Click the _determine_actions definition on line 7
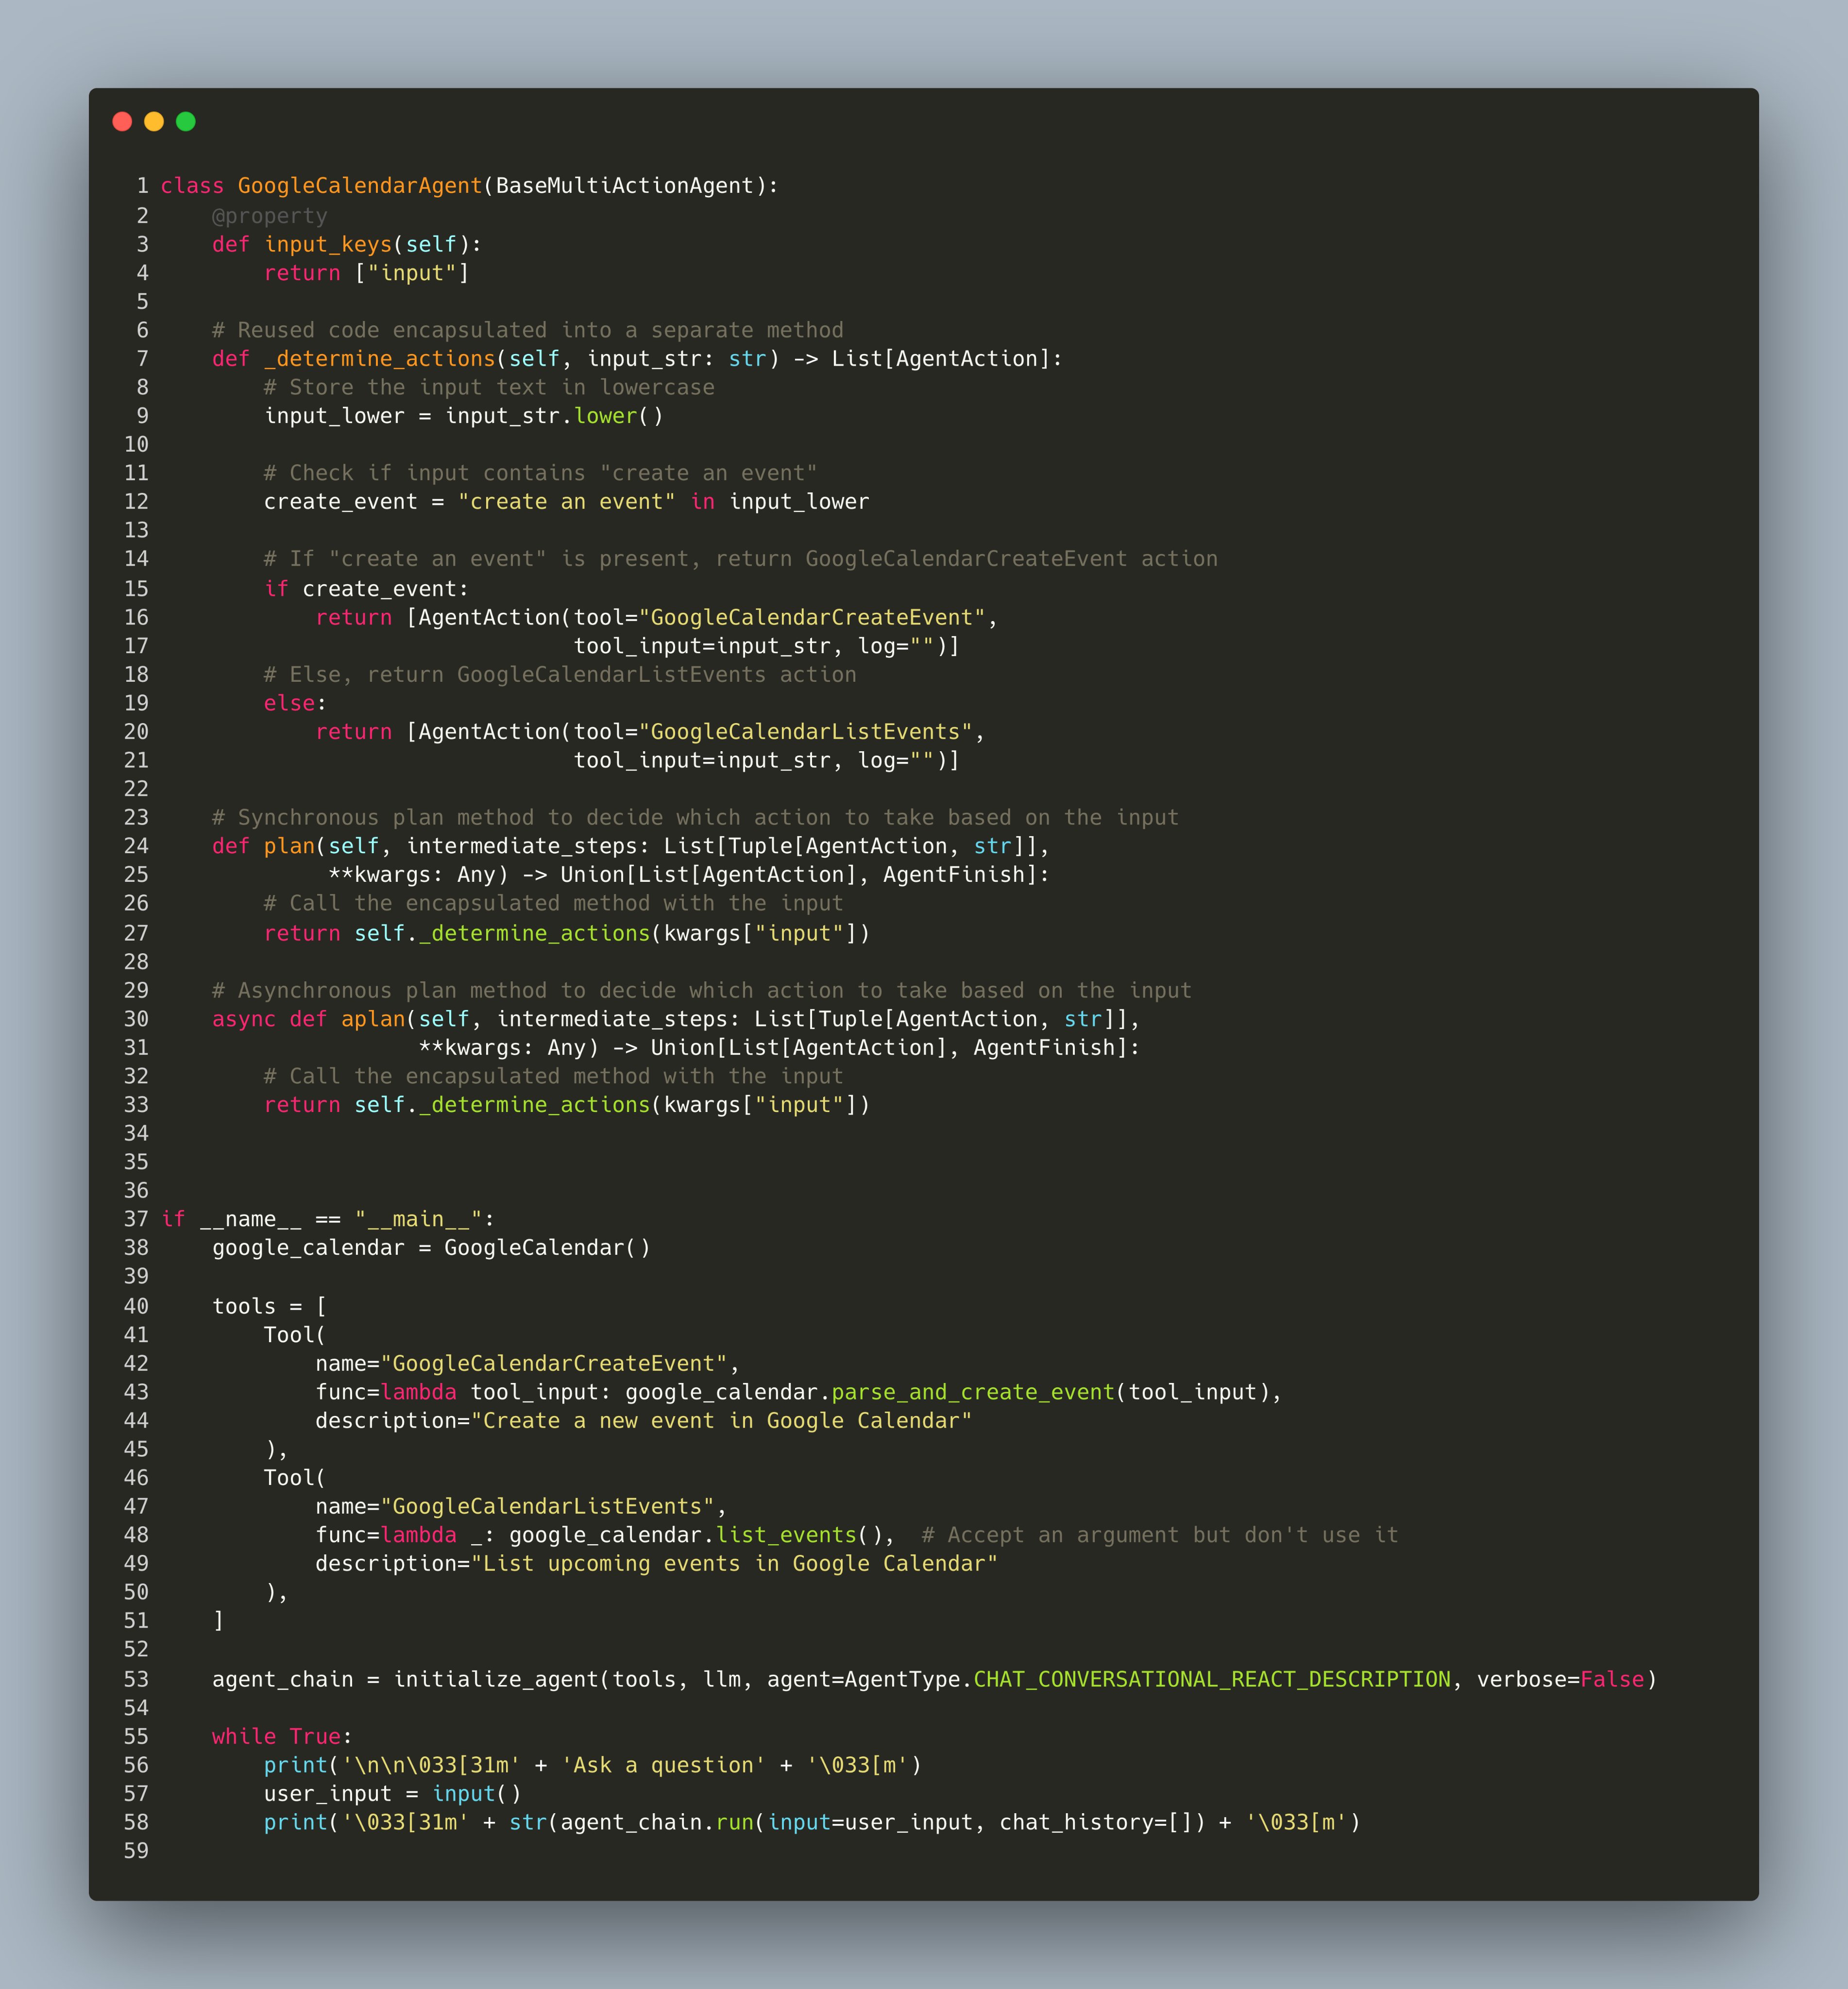The height and width of the screenshot is (1989, 1848). [x=379, y=359]
